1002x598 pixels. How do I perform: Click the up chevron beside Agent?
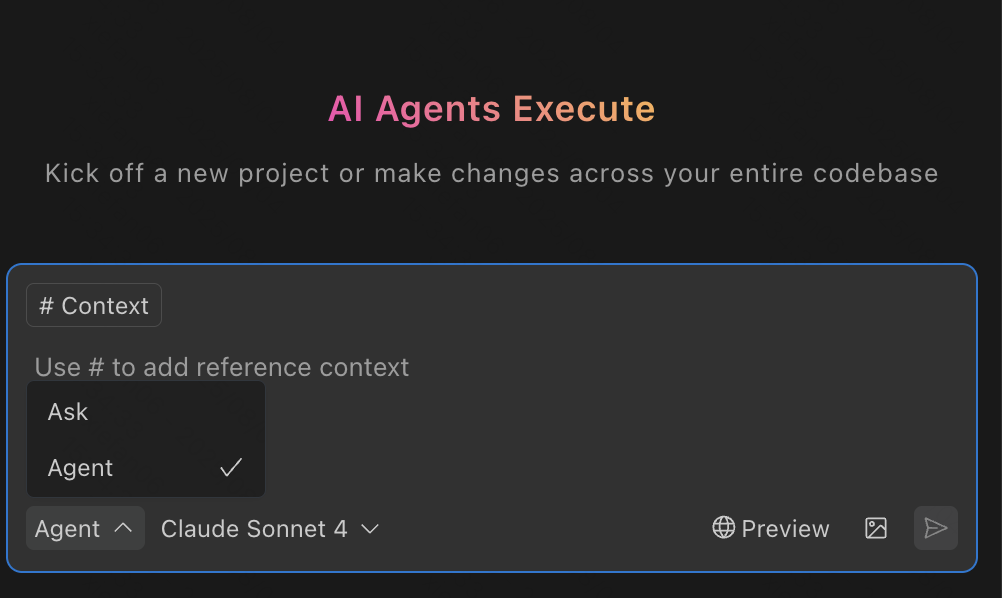[123, 528]
